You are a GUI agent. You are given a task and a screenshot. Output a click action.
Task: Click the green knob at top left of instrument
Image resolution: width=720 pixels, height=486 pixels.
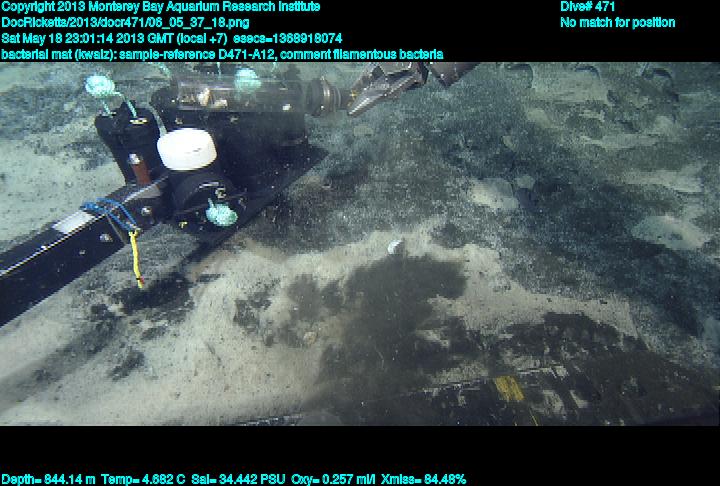click(x=101, y=86)
